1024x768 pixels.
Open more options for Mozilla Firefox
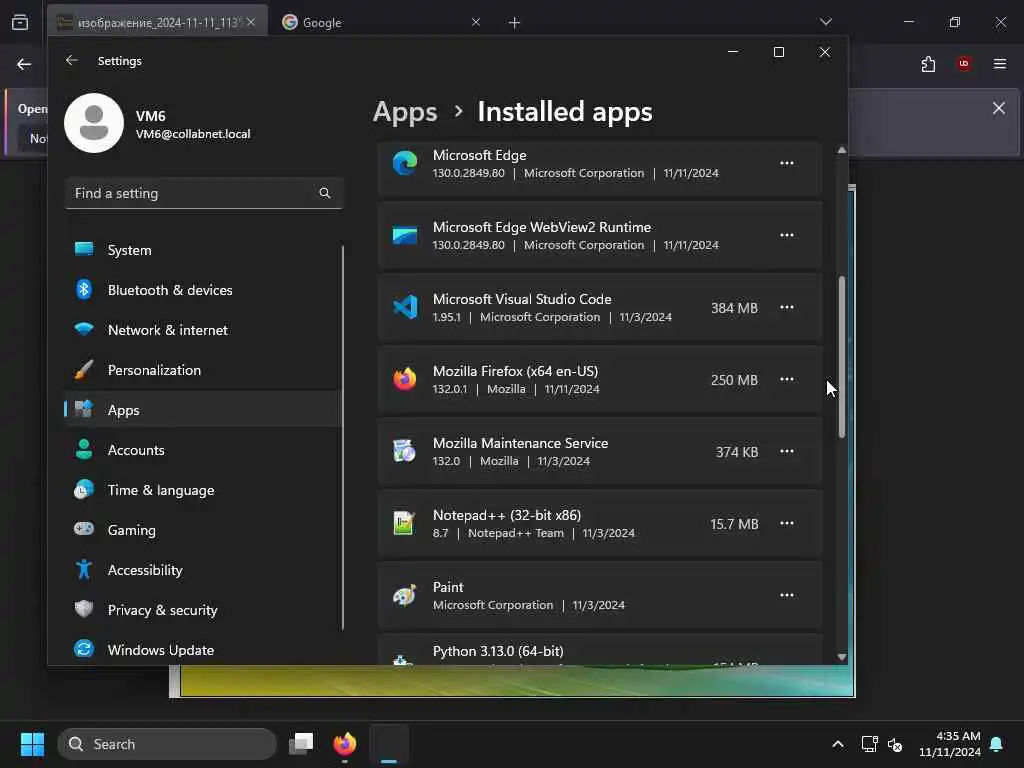787,379
